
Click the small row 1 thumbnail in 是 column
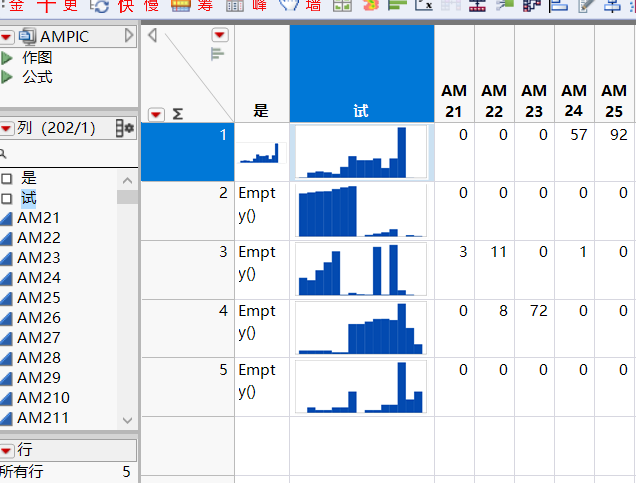point(262,153)
